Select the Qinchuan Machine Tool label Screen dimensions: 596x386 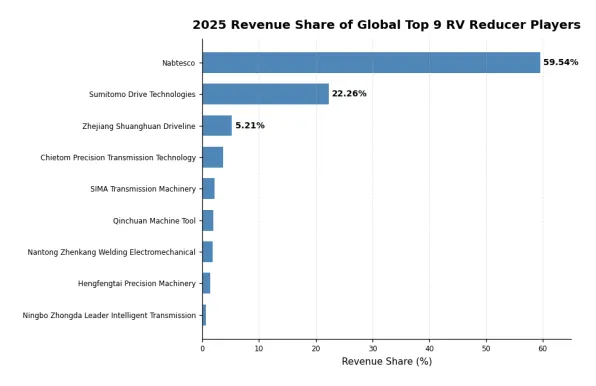pos(154,221)
